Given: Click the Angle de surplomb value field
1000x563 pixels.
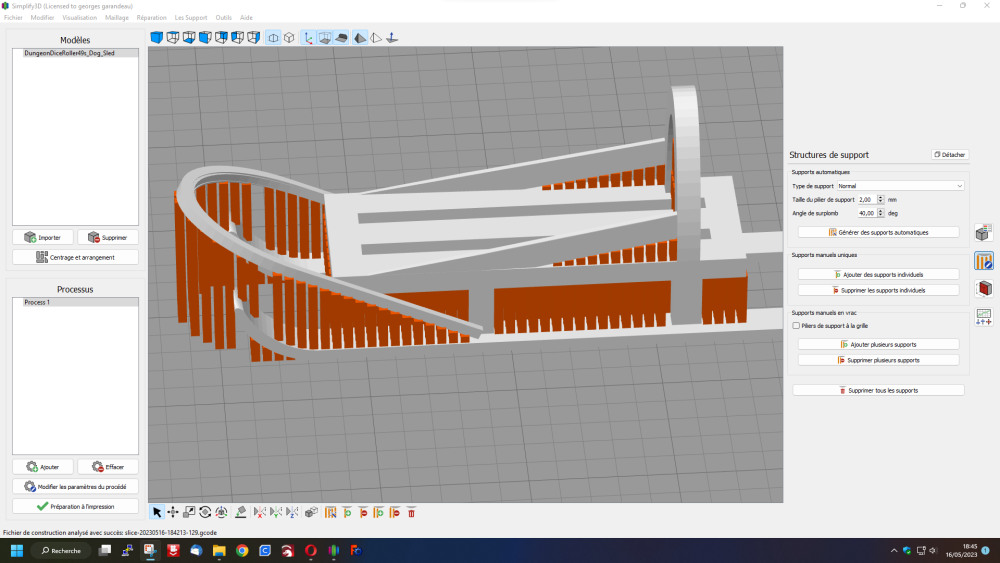Looking at the screenshot, I should (867, 213).
